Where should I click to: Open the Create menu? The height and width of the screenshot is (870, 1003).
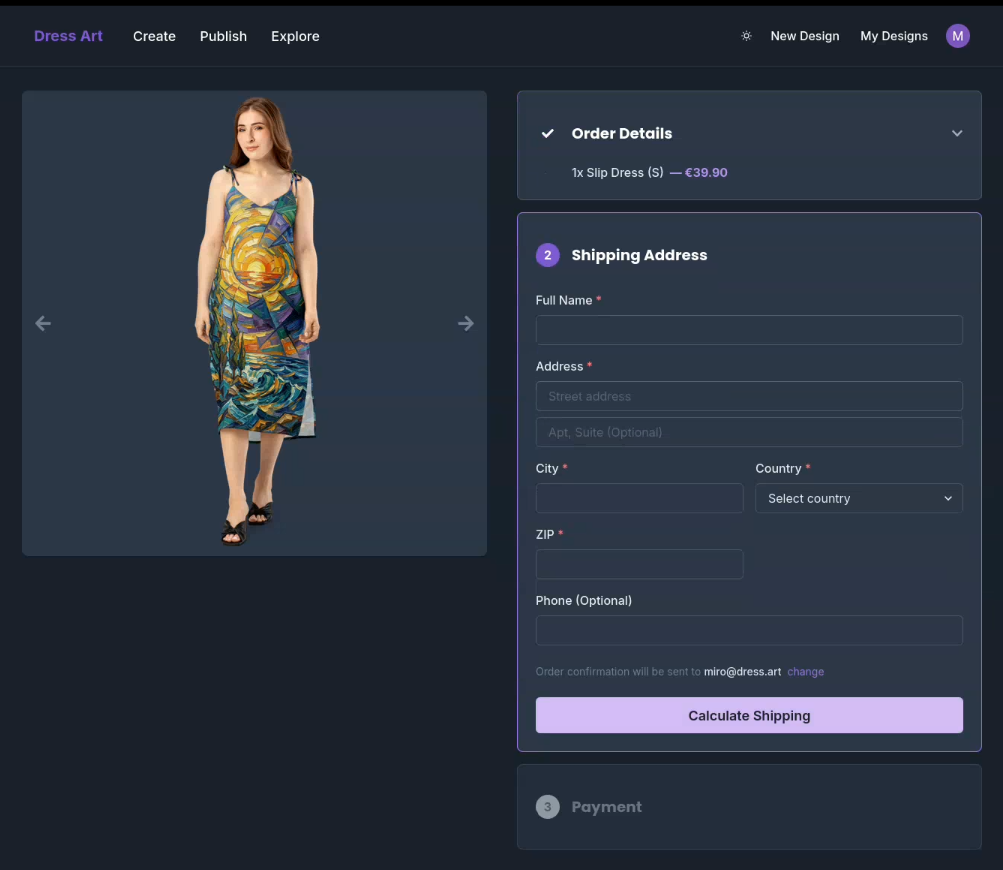pyautogui.click(x=154, y=36)
